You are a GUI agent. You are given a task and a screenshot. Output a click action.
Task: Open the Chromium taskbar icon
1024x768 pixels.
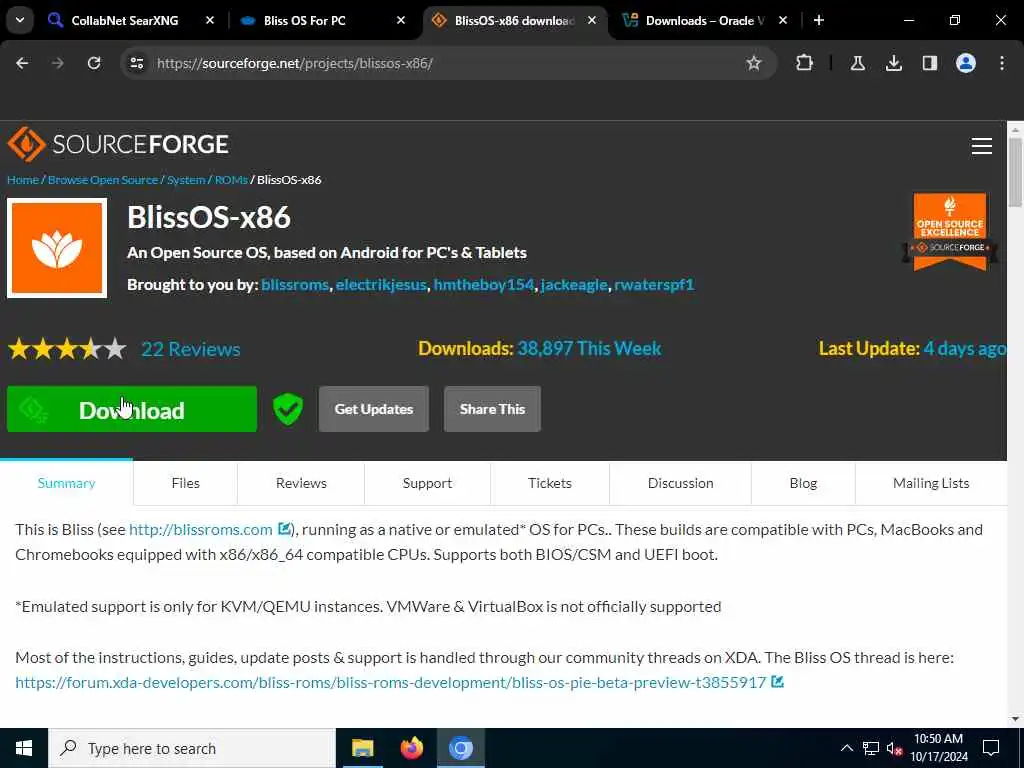(x=460, y=748)
